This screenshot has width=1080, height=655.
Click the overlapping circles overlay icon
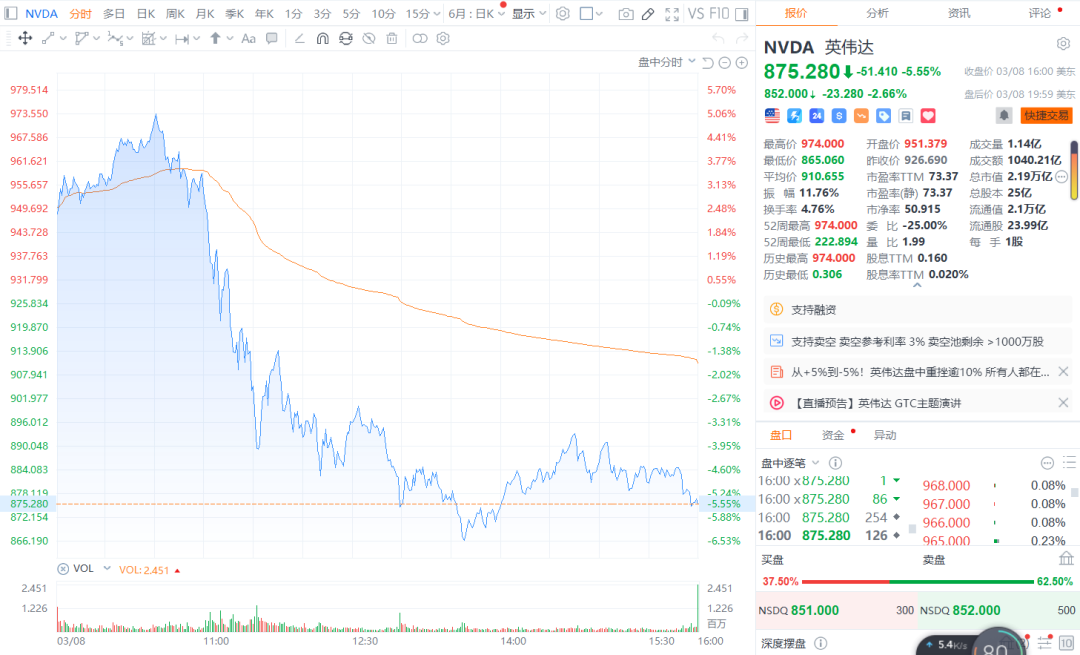click(419, 39)
